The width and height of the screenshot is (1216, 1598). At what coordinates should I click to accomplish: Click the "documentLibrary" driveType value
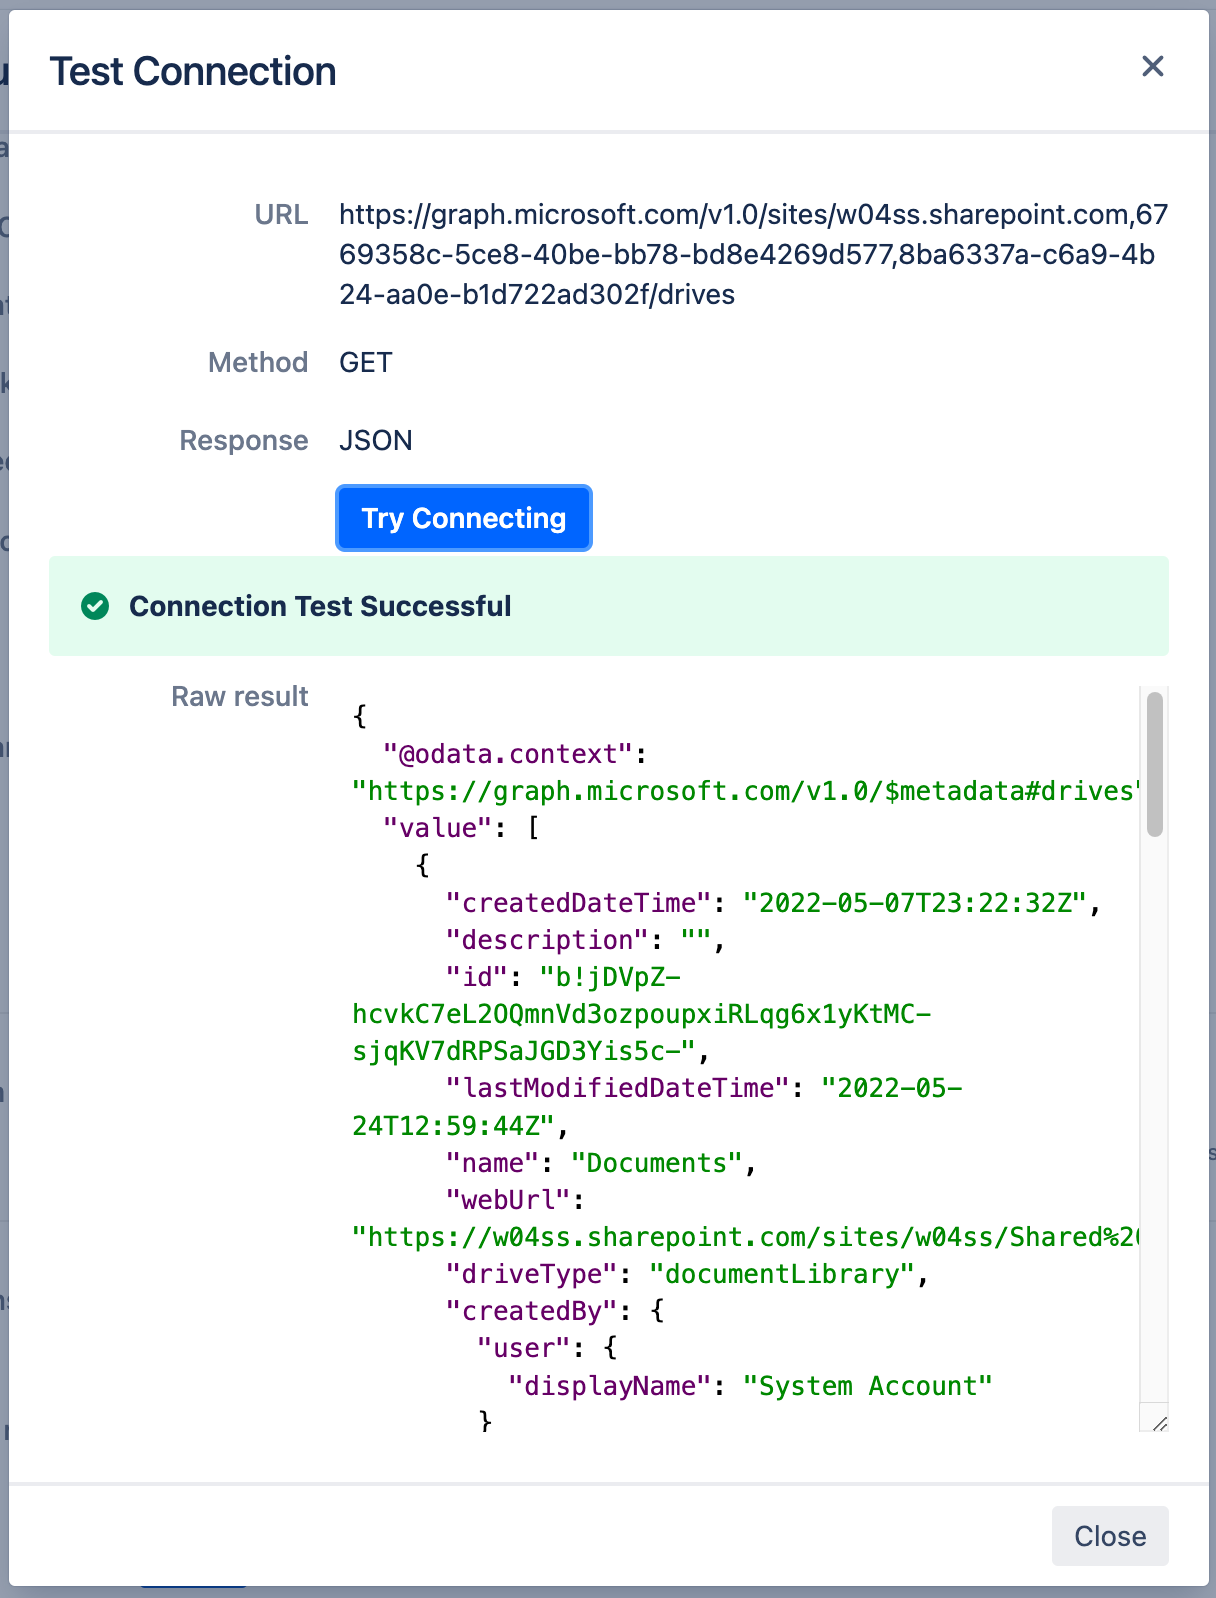[782, 1274]
